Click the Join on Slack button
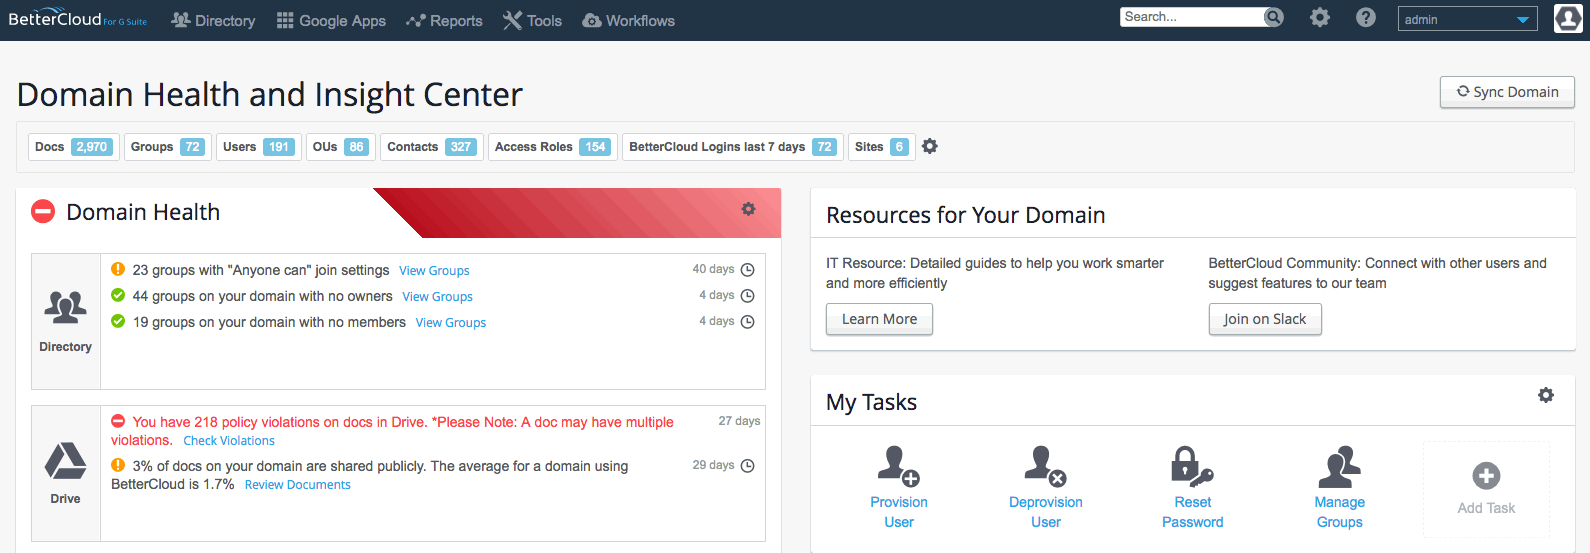 (x=1264, y=319)
